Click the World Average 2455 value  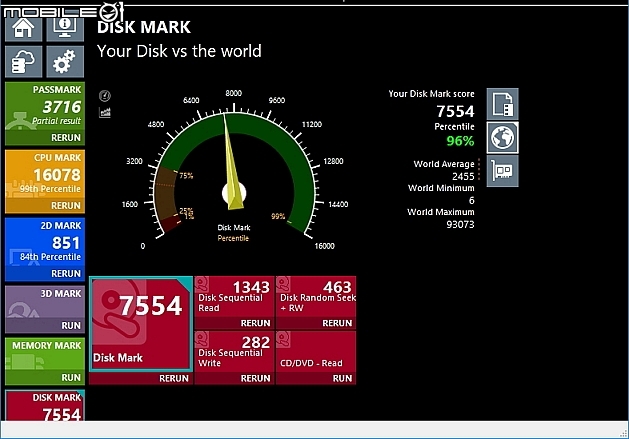(x=463, y=176)
